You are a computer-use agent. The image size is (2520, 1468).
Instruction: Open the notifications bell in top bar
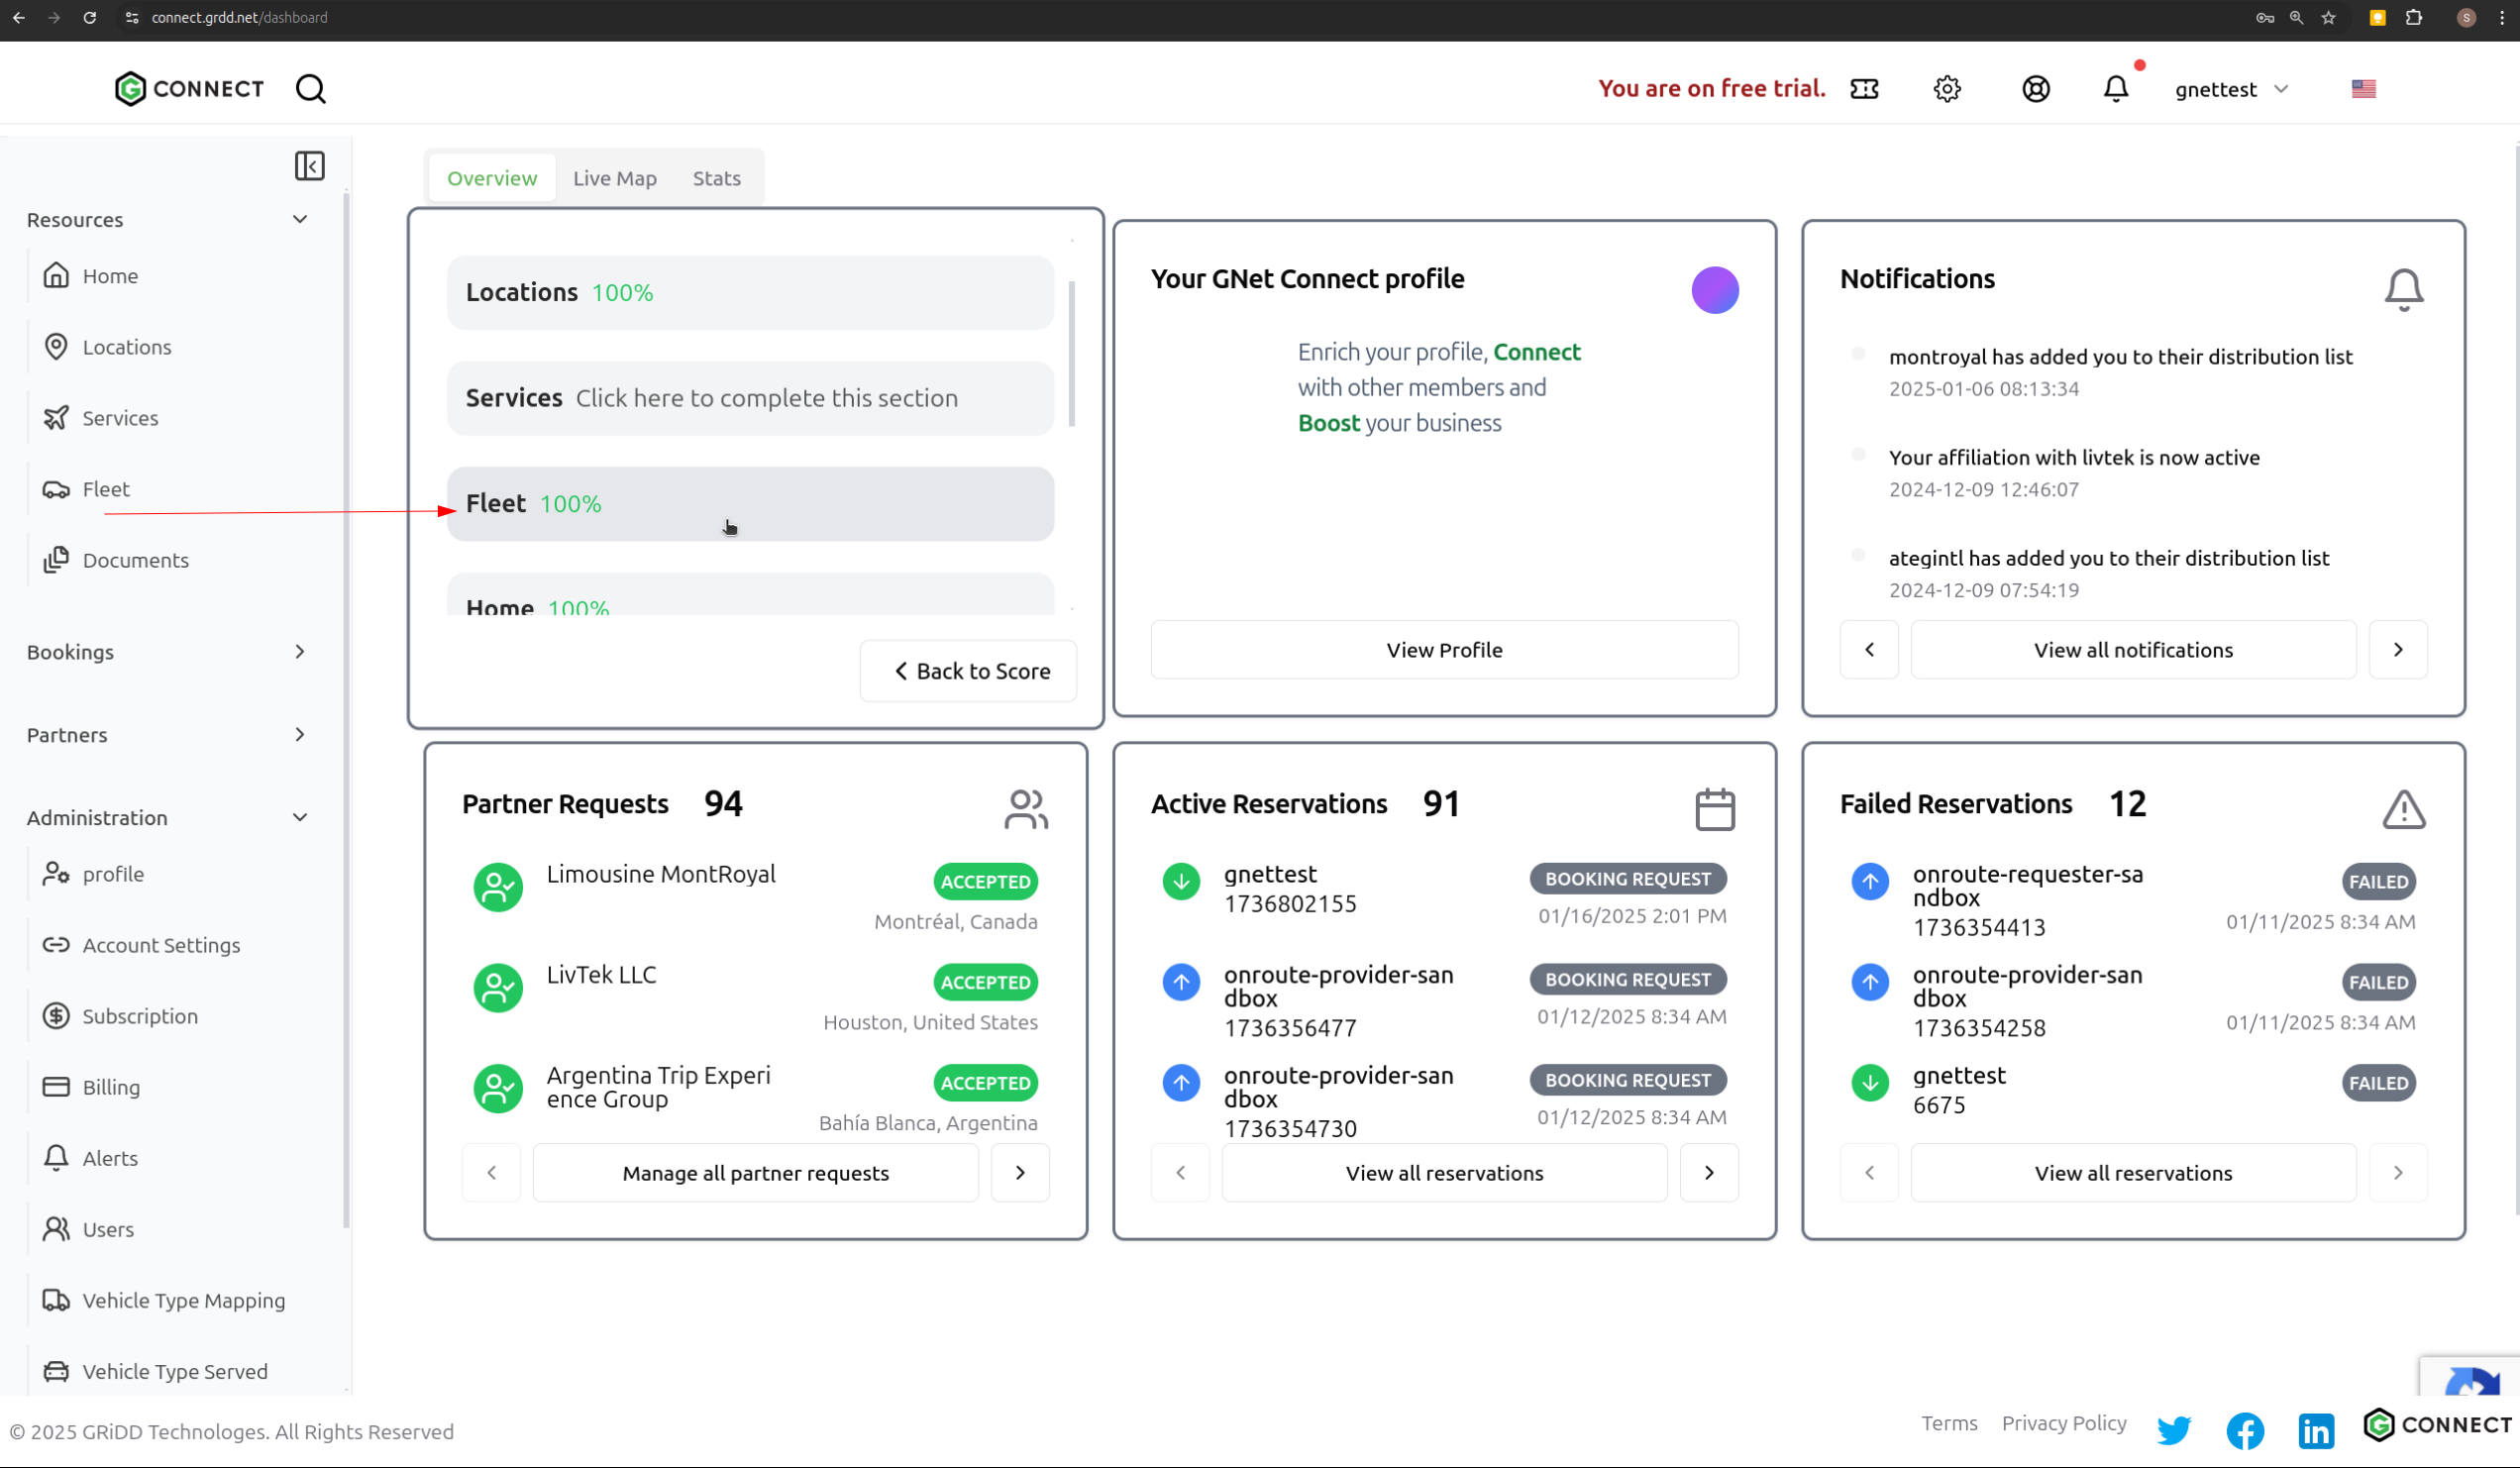(2115, 89)
